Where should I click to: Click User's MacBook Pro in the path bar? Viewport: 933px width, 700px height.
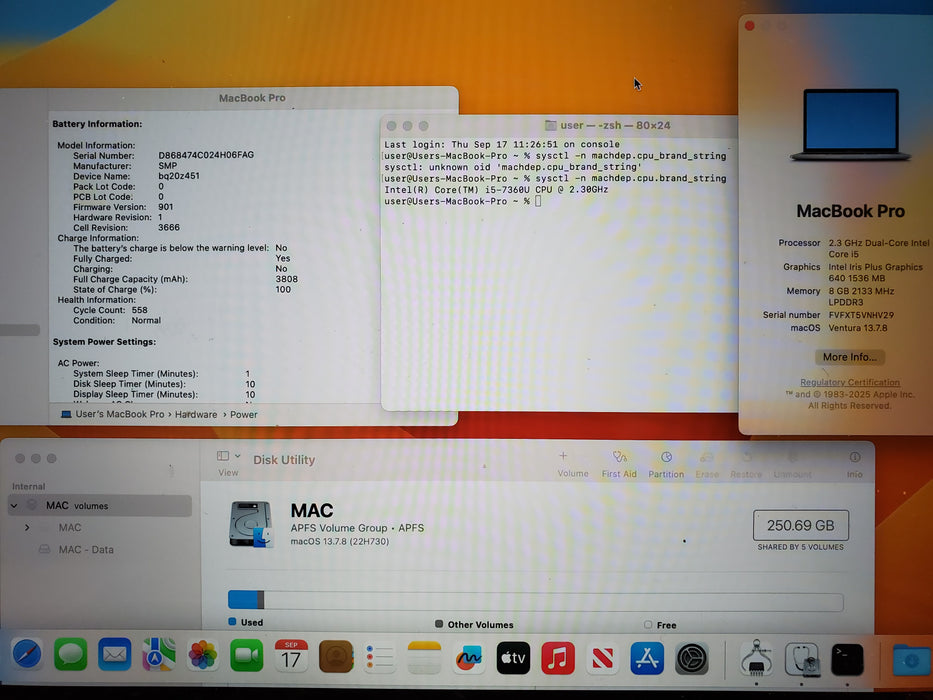tap(120, 414)
